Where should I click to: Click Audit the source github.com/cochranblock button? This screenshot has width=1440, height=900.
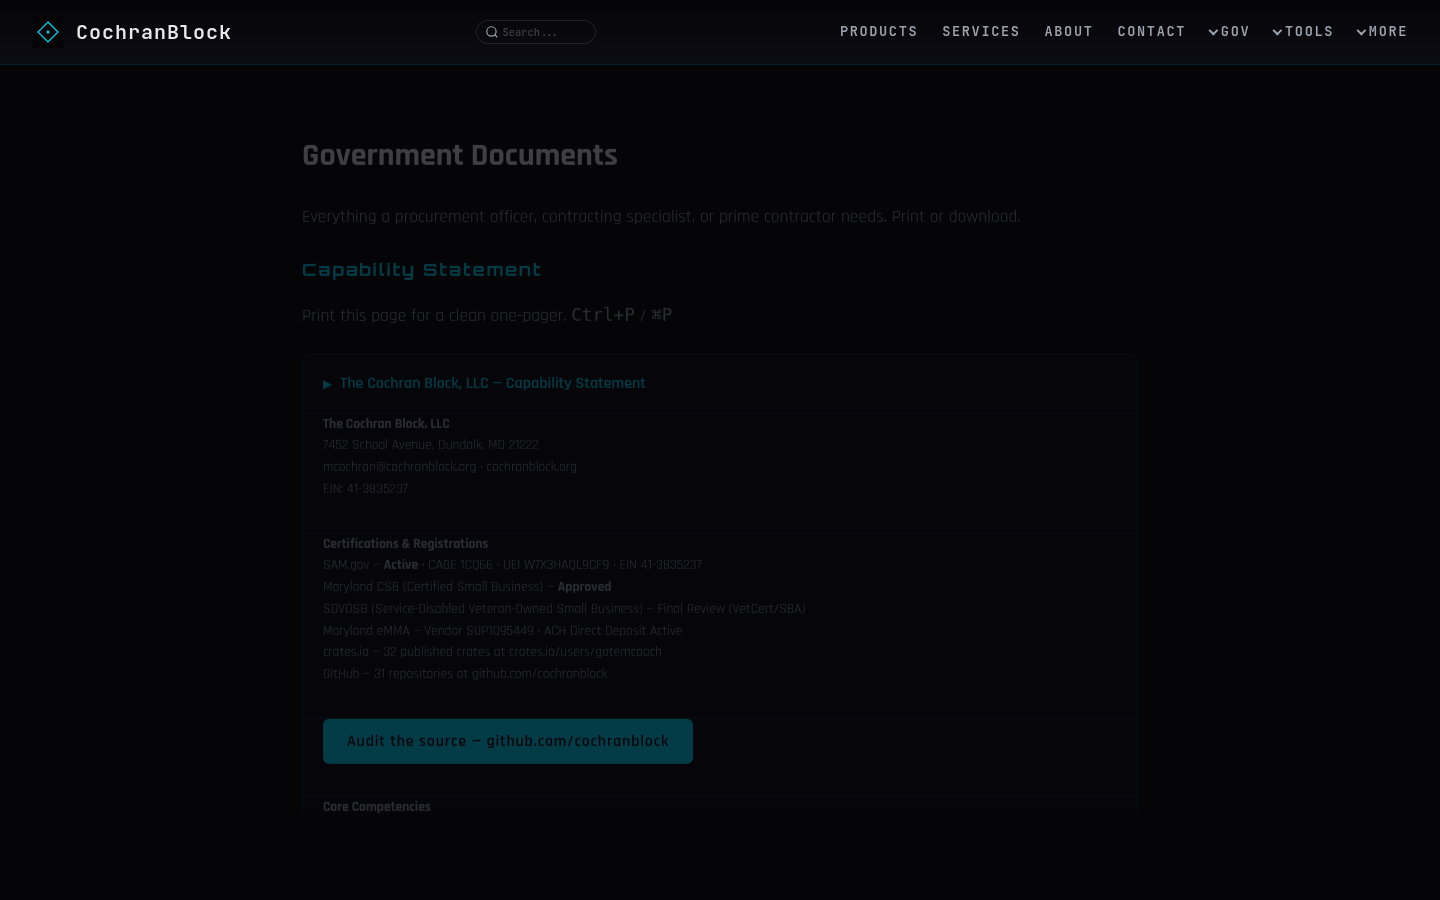coord(508,741)
